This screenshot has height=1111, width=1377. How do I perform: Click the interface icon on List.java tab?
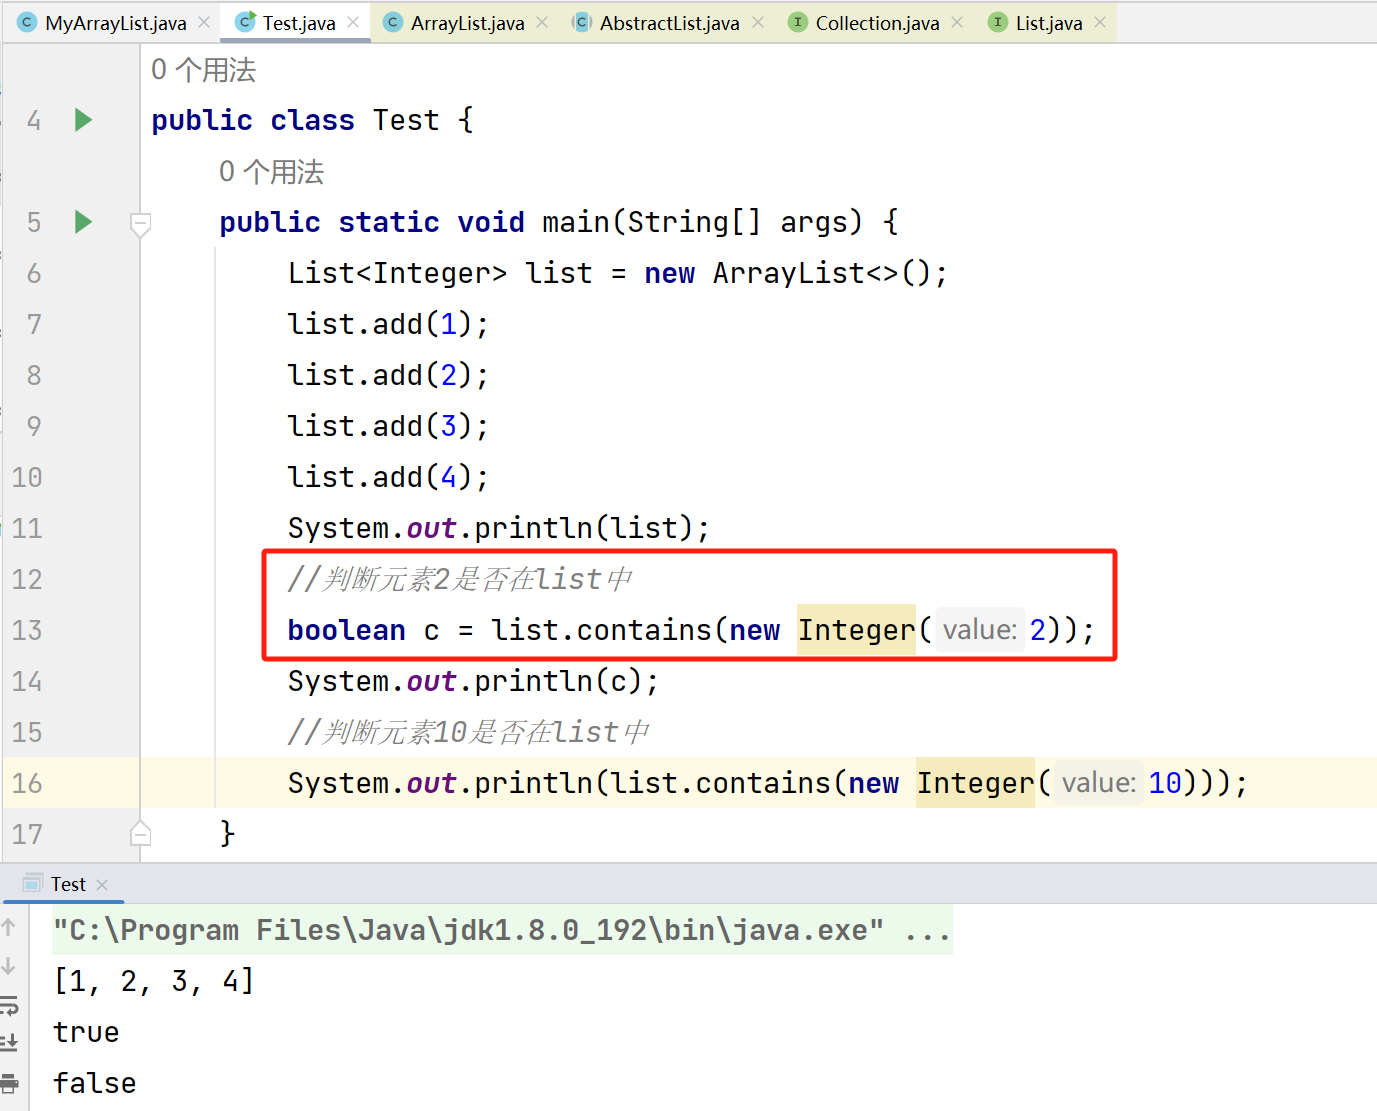pyautogui.click(x=998, y=22)
